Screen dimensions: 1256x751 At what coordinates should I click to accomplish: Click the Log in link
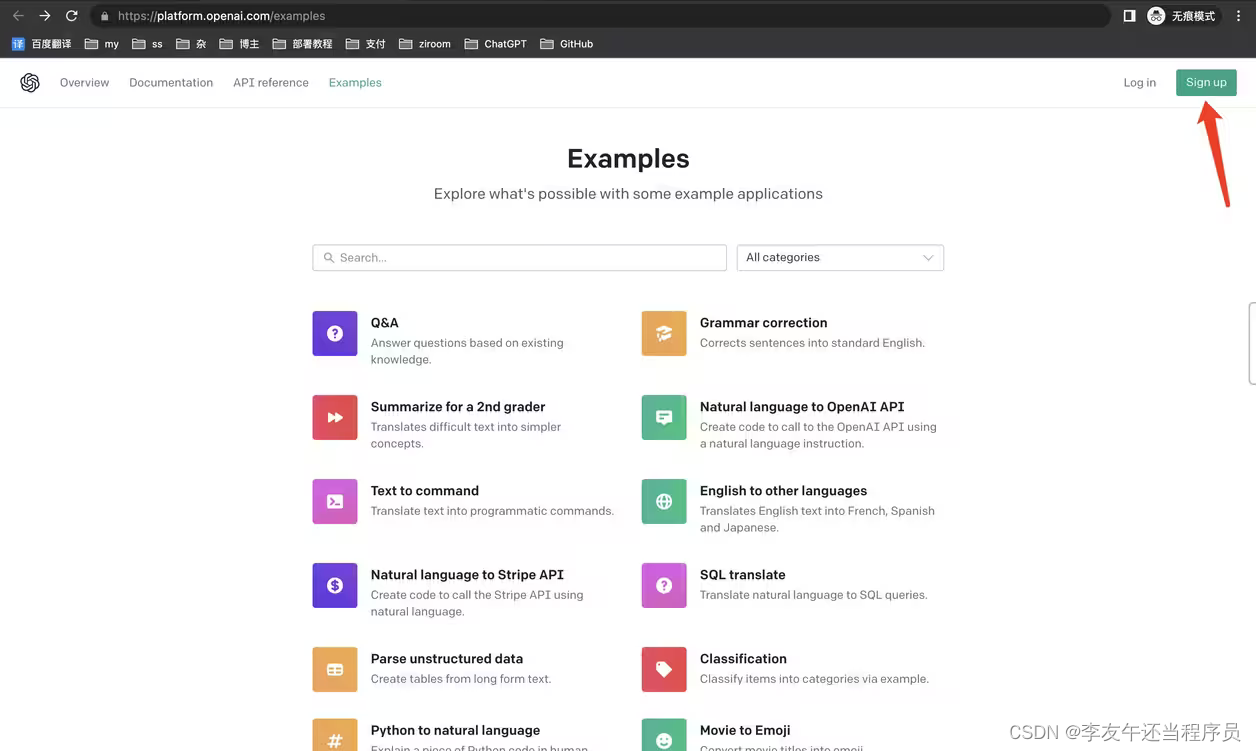[1139, 83]
